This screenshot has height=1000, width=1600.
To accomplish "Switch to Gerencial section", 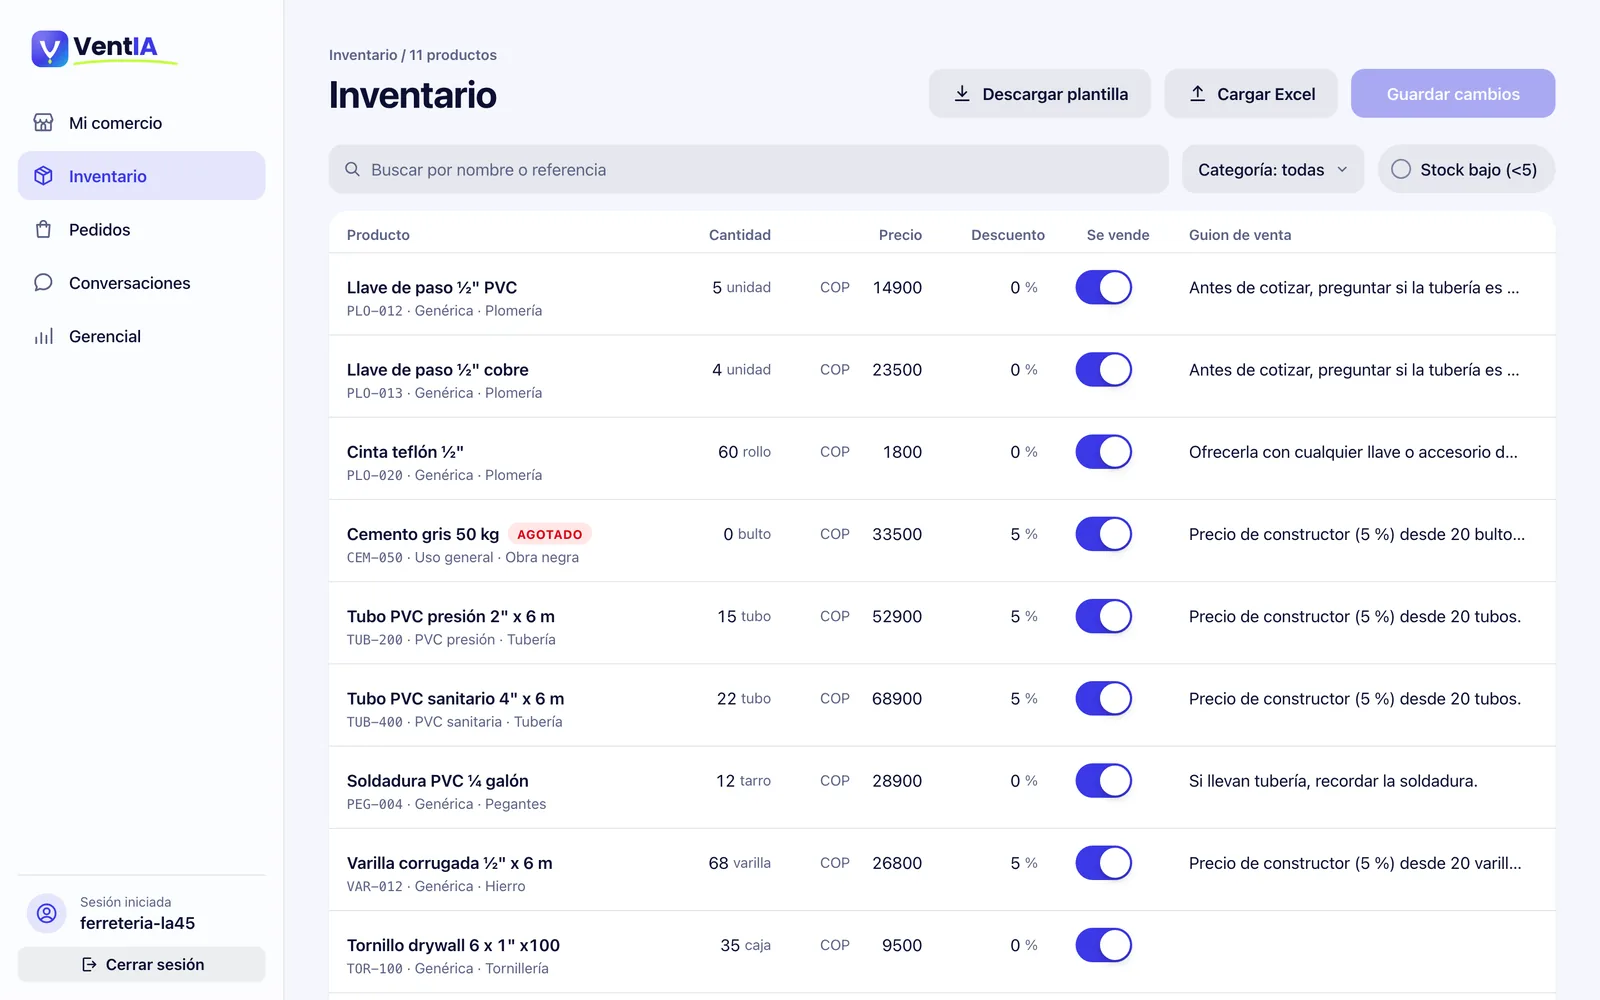I will (141, 337).
